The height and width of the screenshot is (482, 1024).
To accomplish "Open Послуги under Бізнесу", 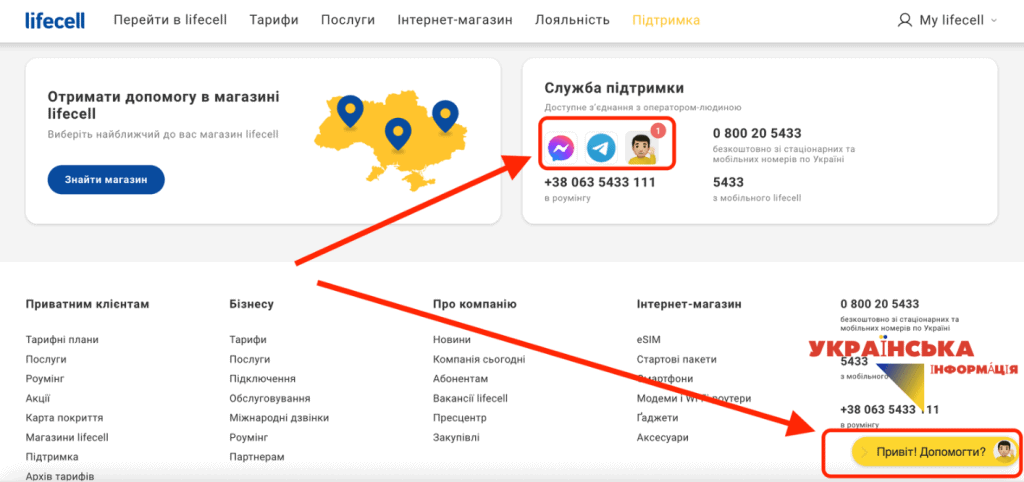I will (249, 359).
